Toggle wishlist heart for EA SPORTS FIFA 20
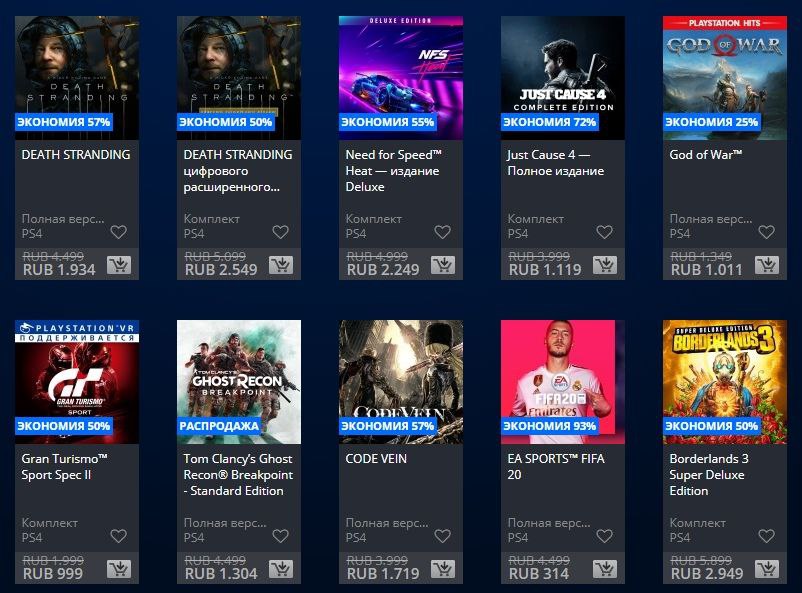 [605, 536]
